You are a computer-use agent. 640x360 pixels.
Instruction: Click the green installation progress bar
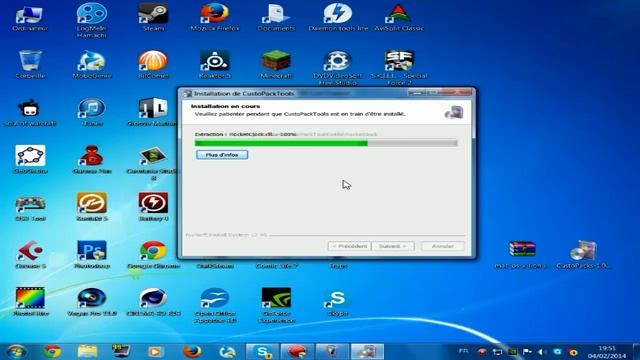tap(326, 143)
